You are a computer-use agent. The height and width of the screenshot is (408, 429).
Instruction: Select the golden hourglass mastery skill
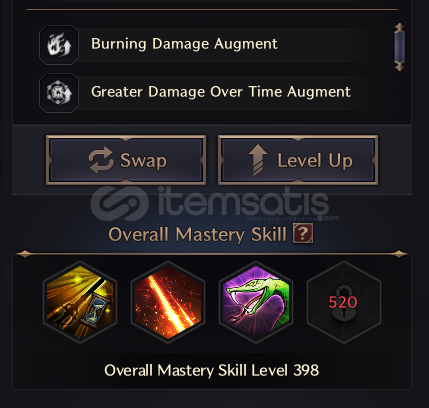pyautogui.click(x=80, y=302)
